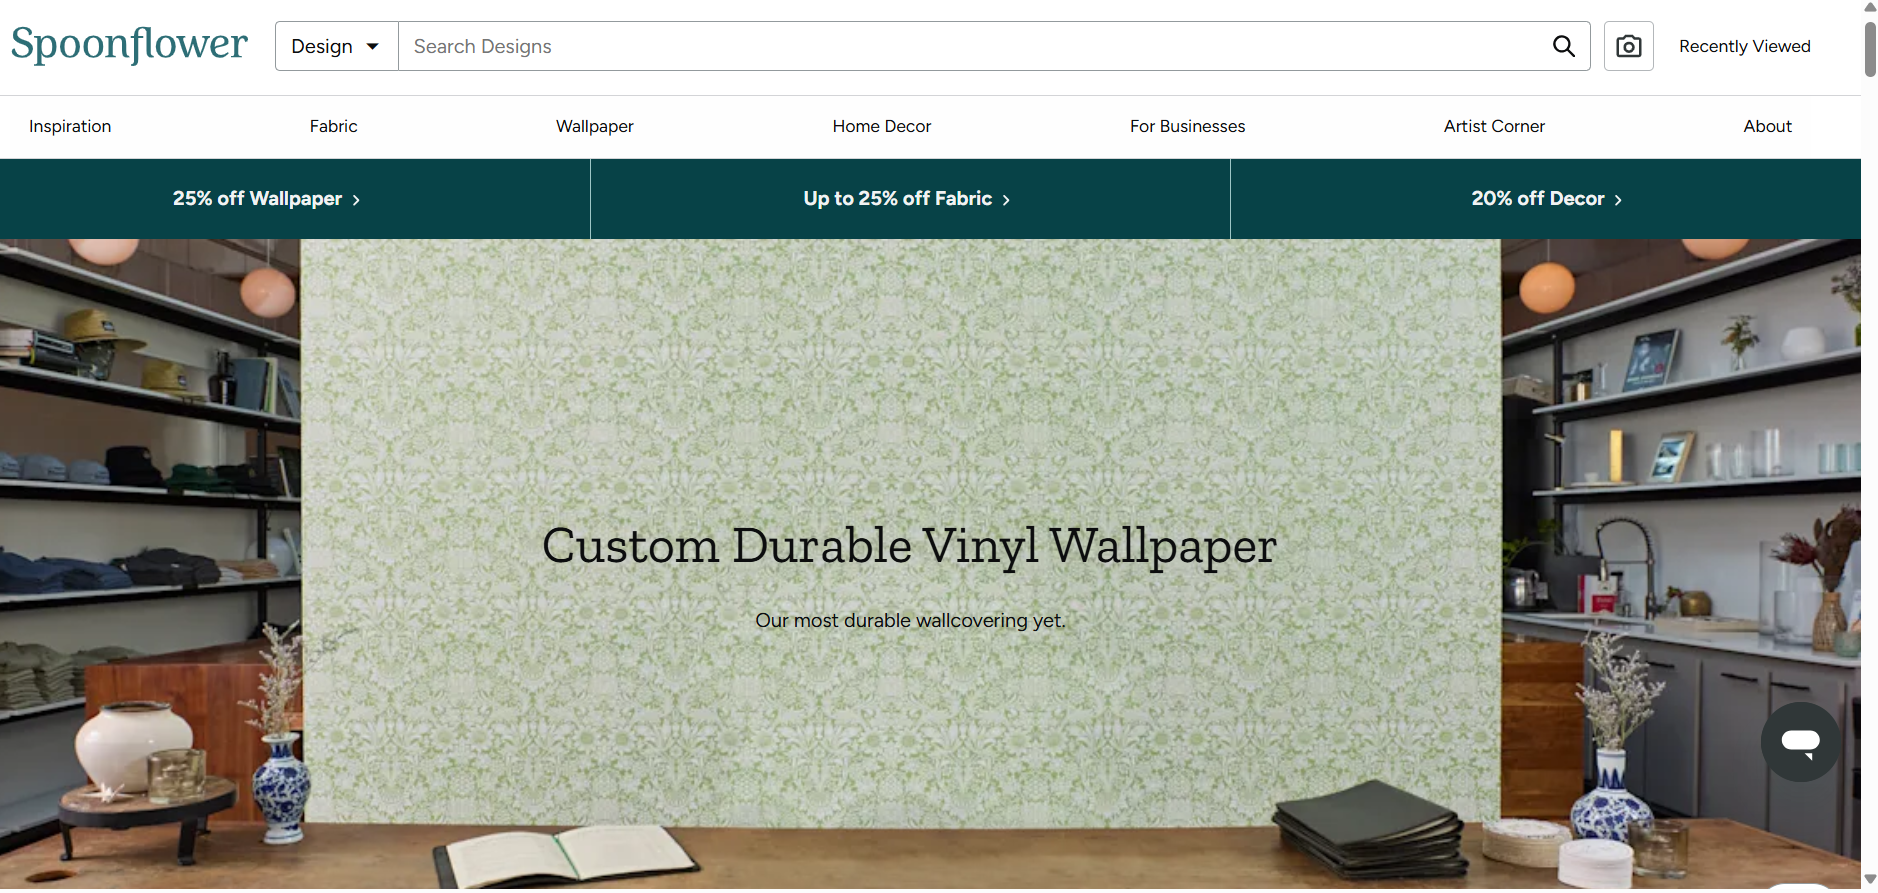Screen dimensions: 1878x893
Task: Click the Spoonflower logo
Action: [x=129, y=45]
